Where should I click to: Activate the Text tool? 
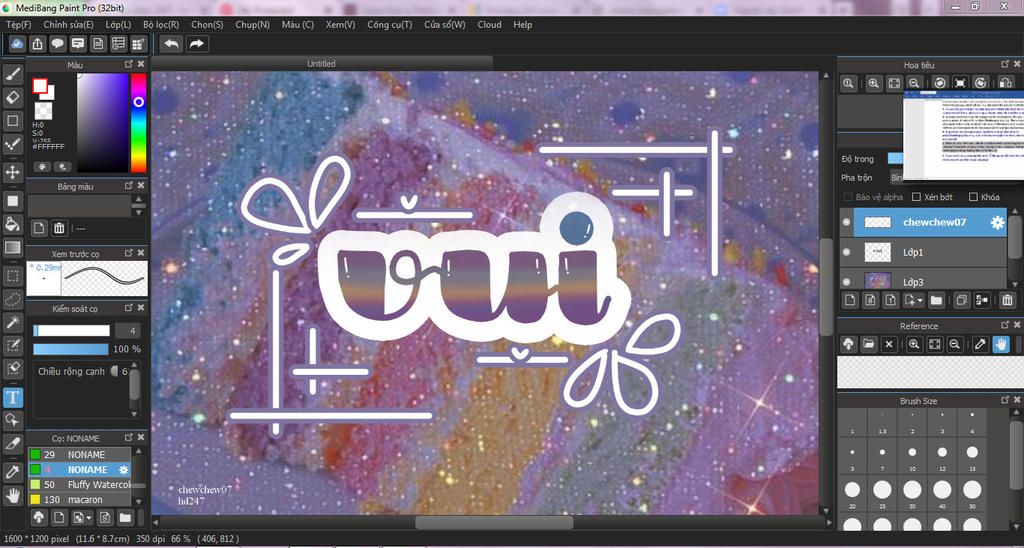[12, 397]
